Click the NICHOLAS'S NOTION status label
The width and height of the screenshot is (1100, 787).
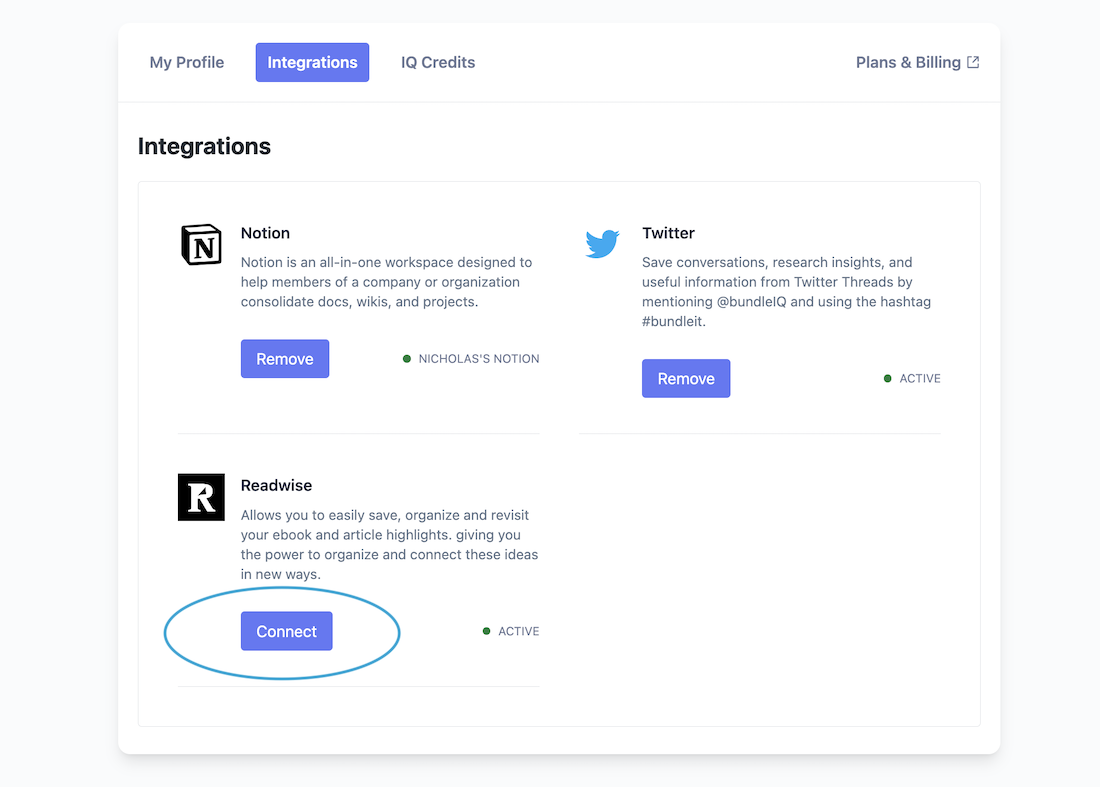tap(479, 359)
